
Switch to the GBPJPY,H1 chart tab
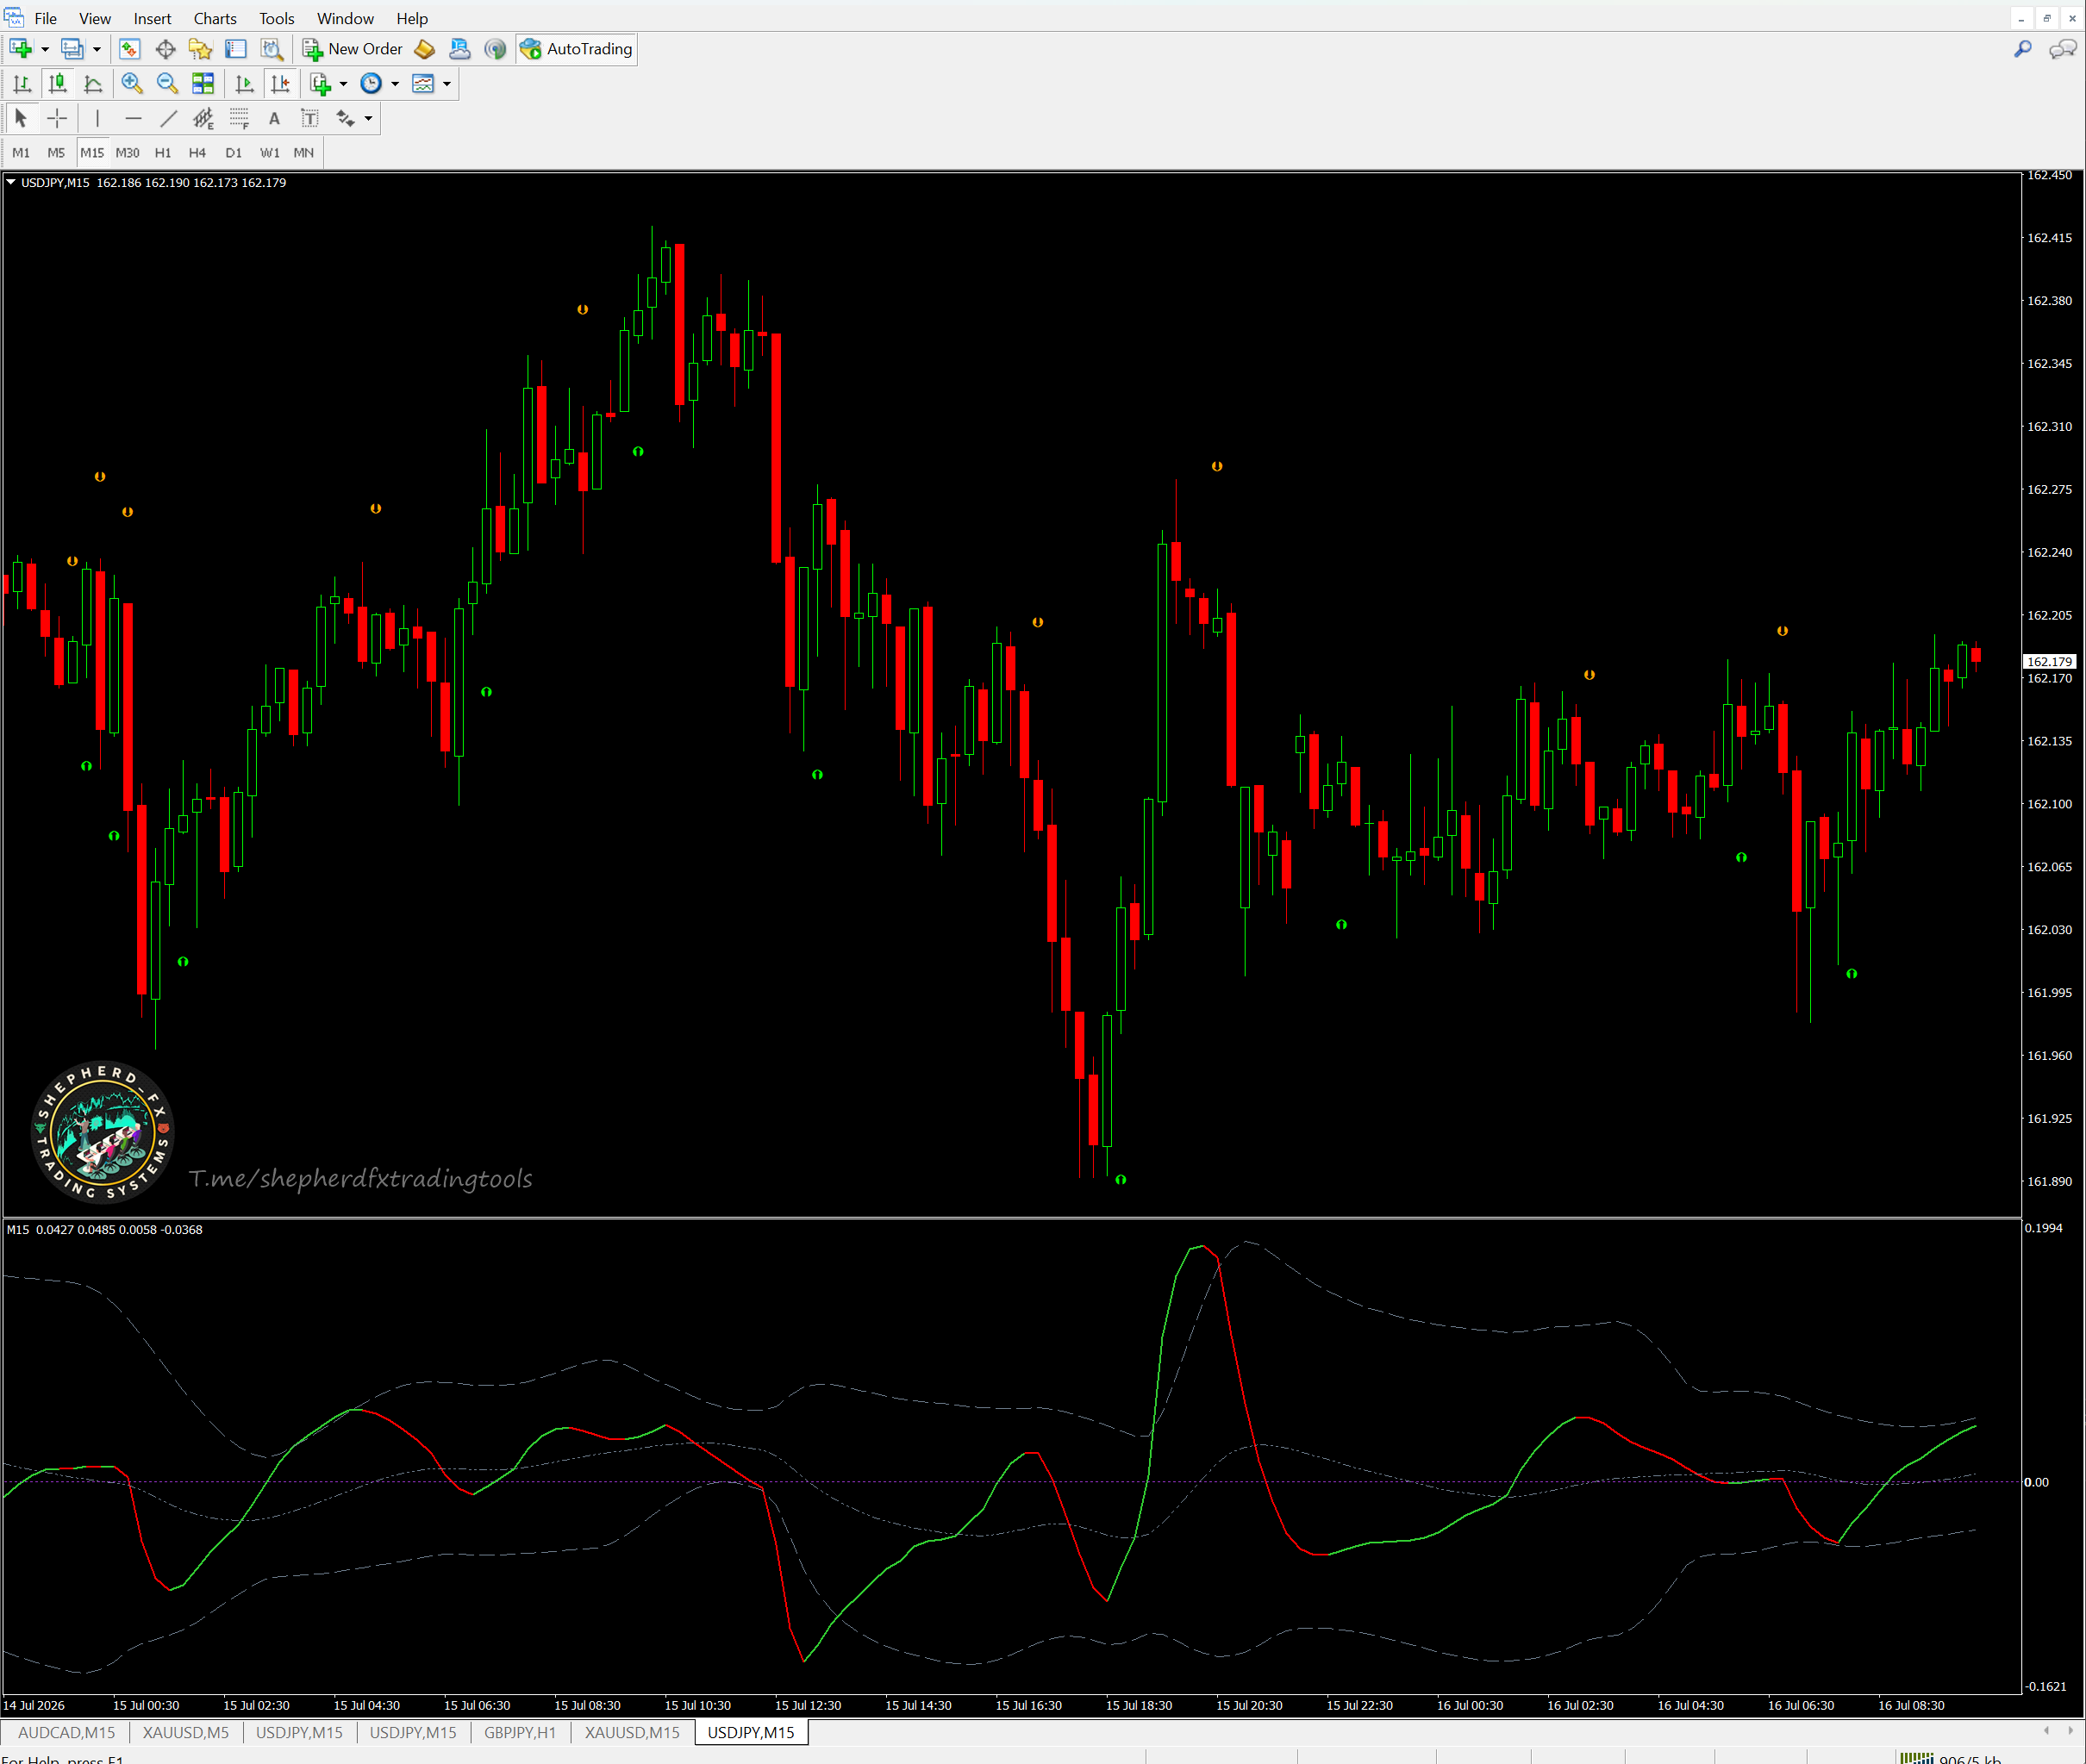coord(520,1732)
